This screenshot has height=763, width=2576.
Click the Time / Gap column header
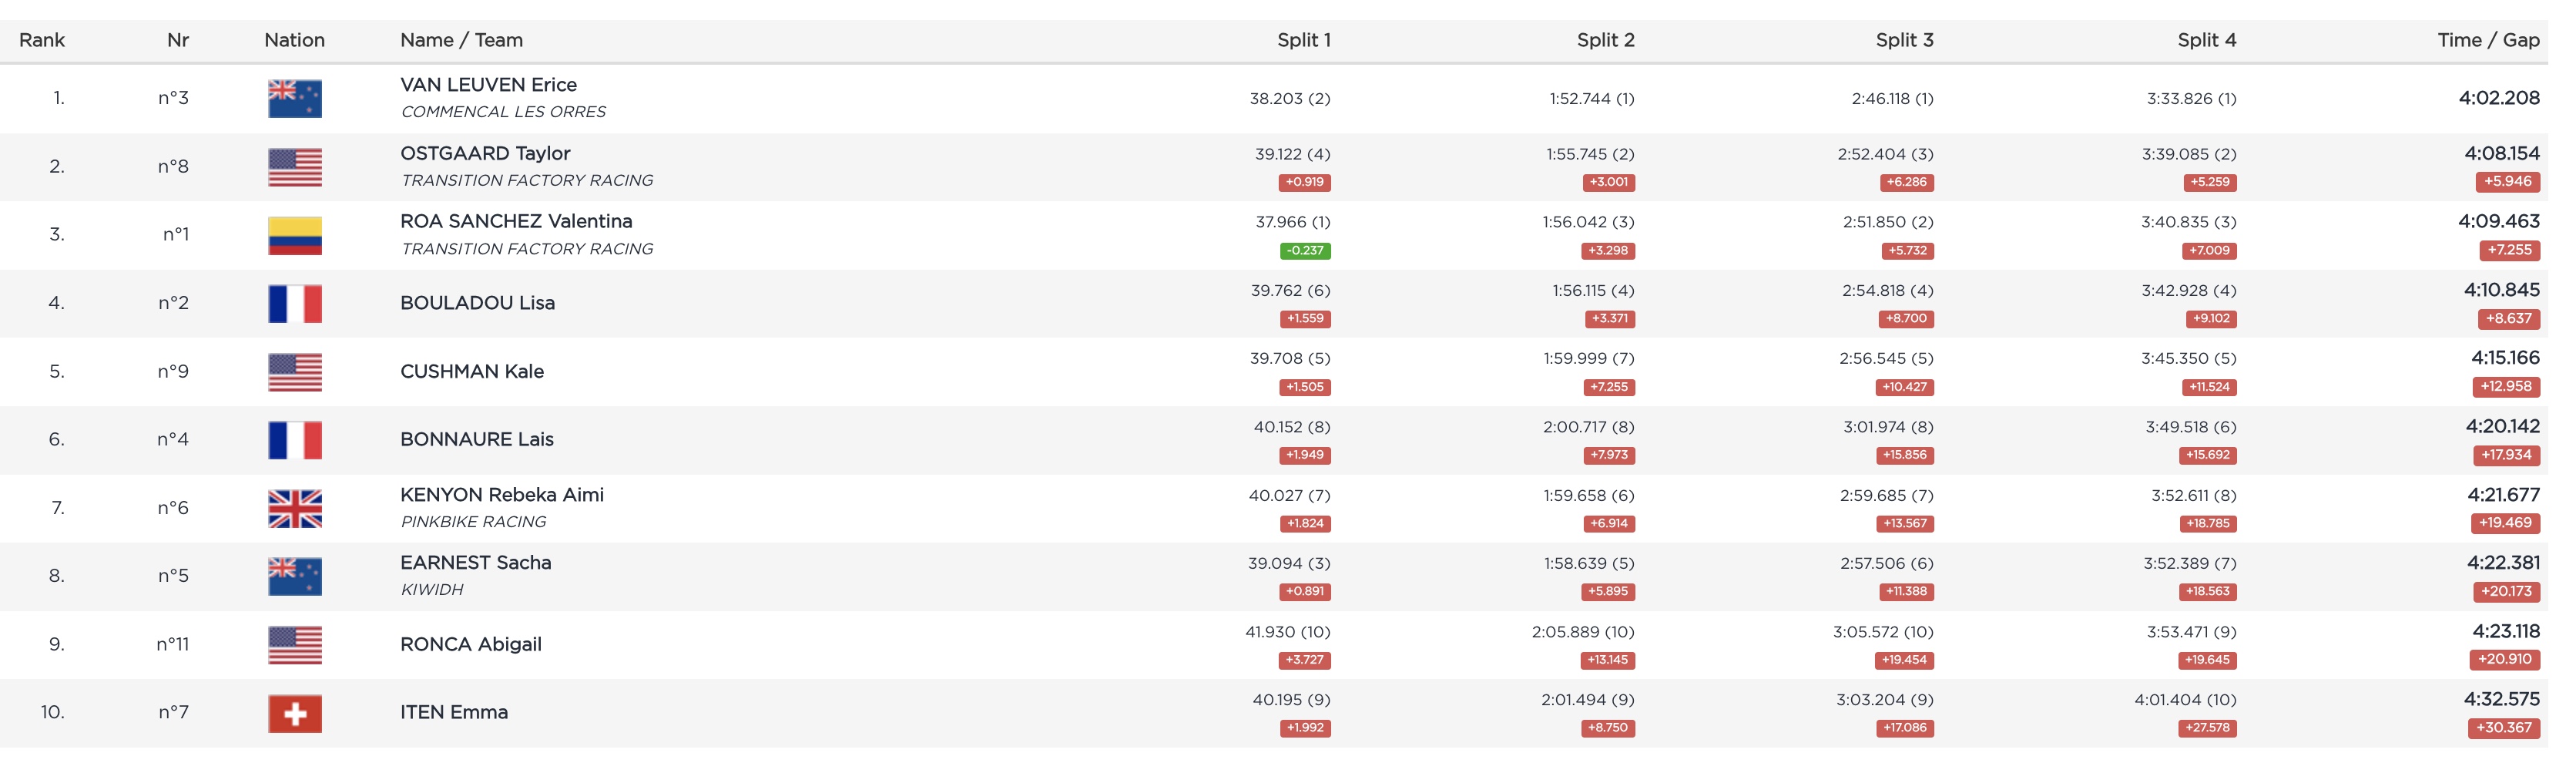tap(2487, 40)
